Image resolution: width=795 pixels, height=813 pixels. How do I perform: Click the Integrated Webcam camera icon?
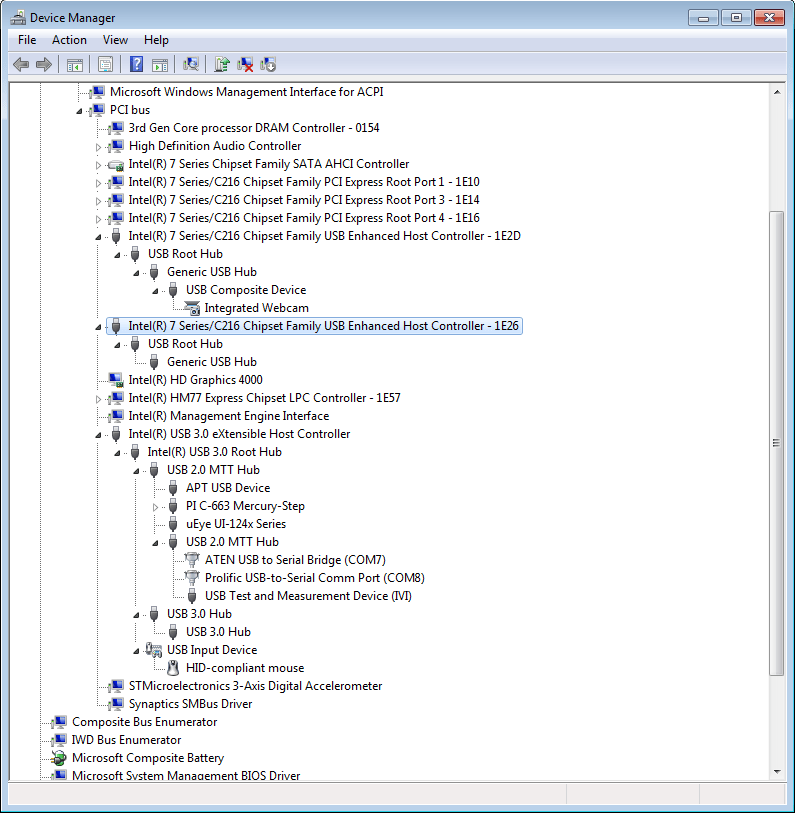coord(192,308)
